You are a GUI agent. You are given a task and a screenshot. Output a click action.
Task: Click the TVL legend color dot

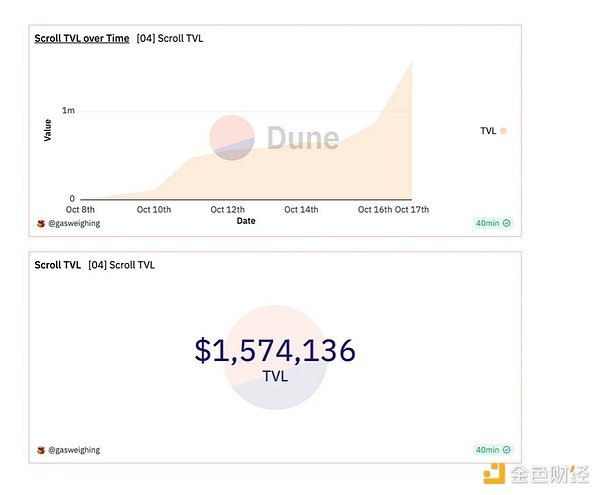click(503, 130)
